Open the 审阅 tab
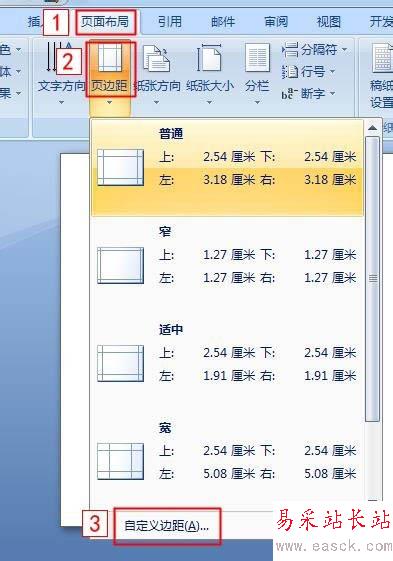This screenshot has width=393, height=561. (x=276, y=22)
